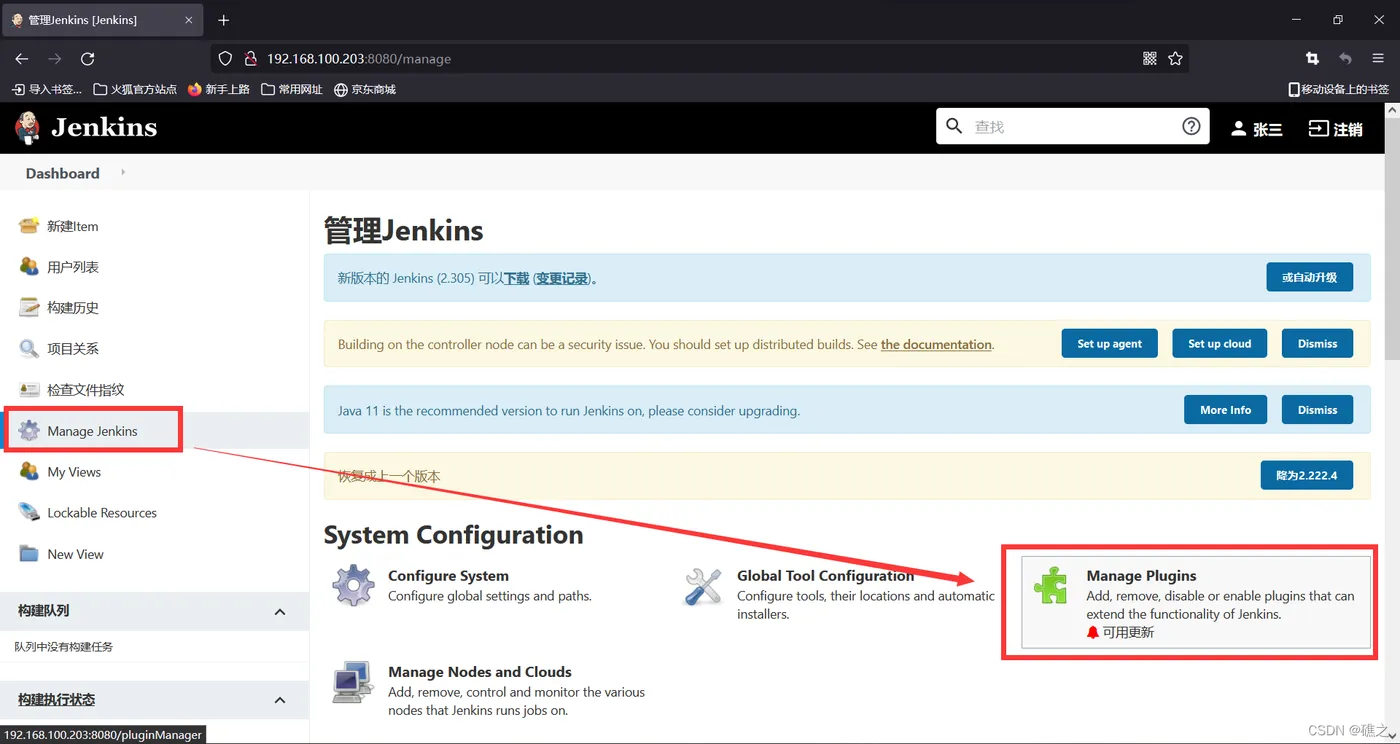Click the people icon beside 用户列表
Image resolution: width=1400 pixels, height=744 pixels.
(29, 267)
